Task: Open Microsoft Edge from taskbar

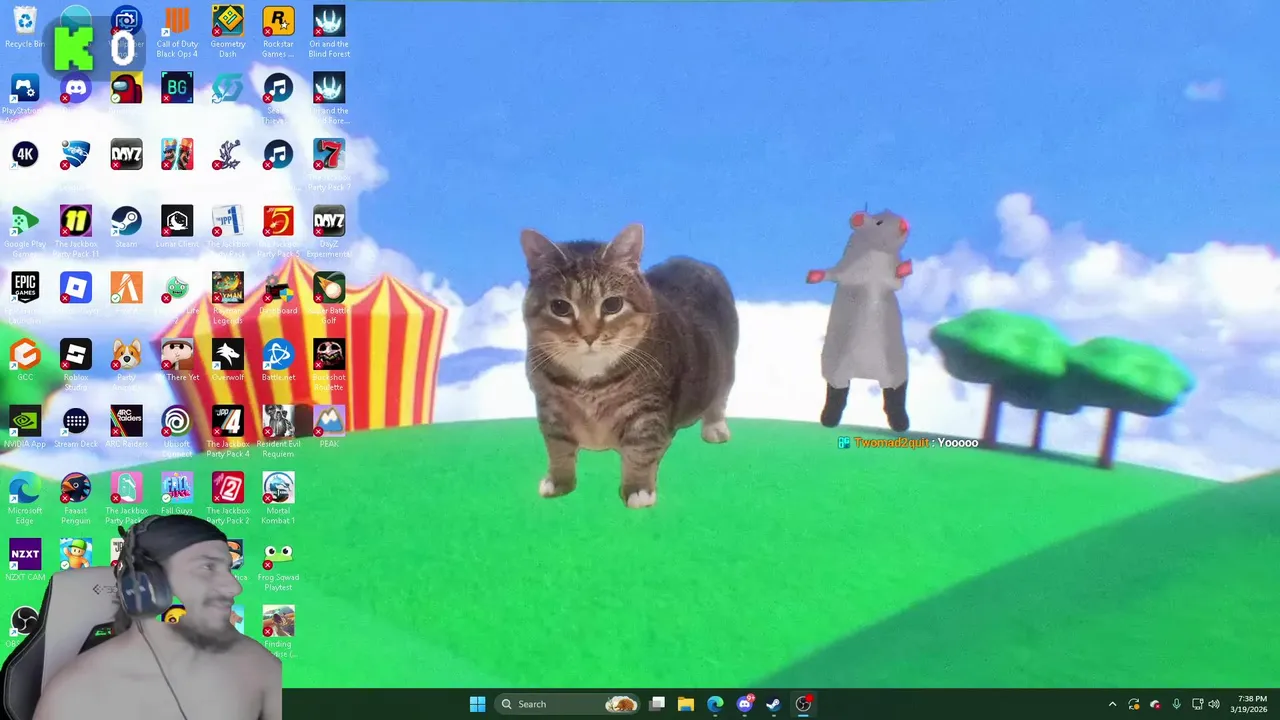Action: pos(715,704)
